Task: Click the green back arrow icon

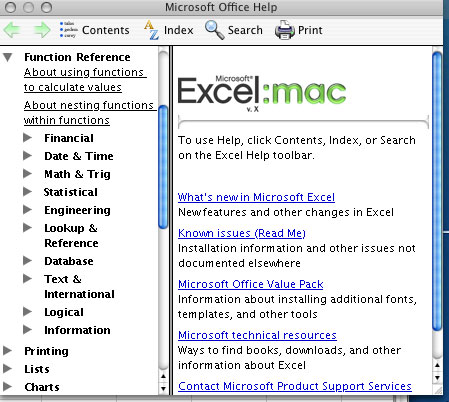Action: coord(13,30)
